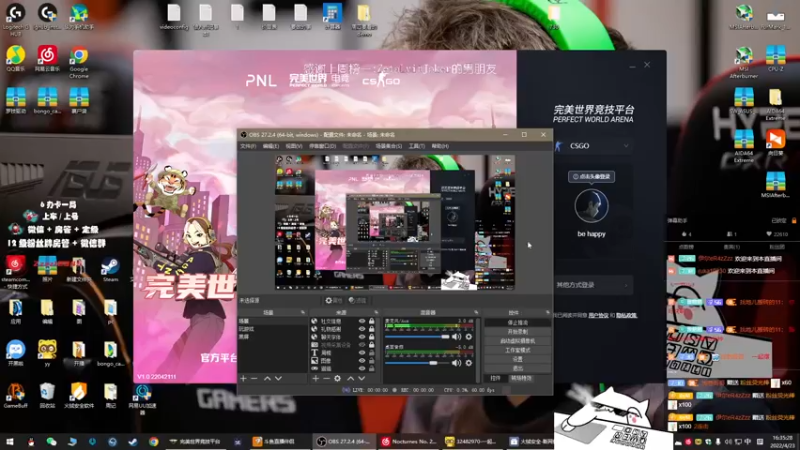Image resolution: width=800 pixels, height=450 pixels.
Task: Open Chrome from the taskbar
Action: click(x=154, y=442)
